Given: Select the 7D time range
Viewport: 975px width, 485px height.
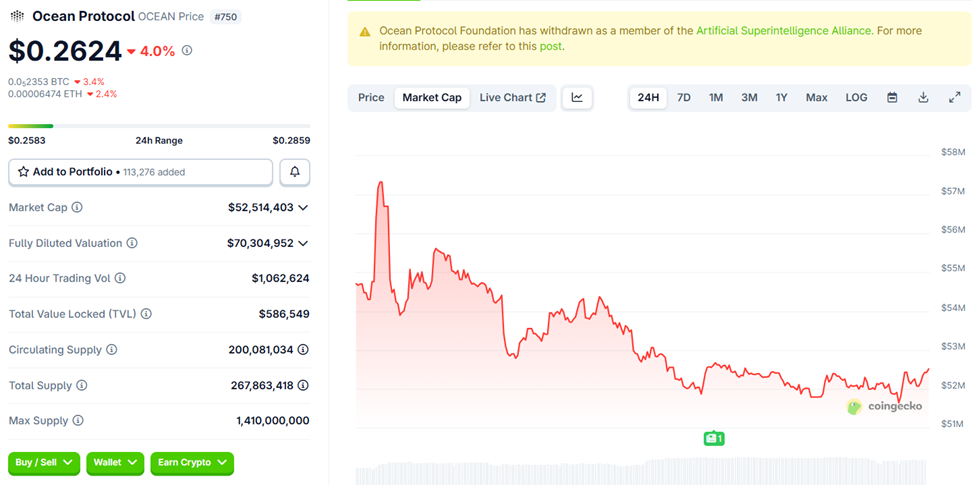Looking at the screenshot, I should point(684,97).
